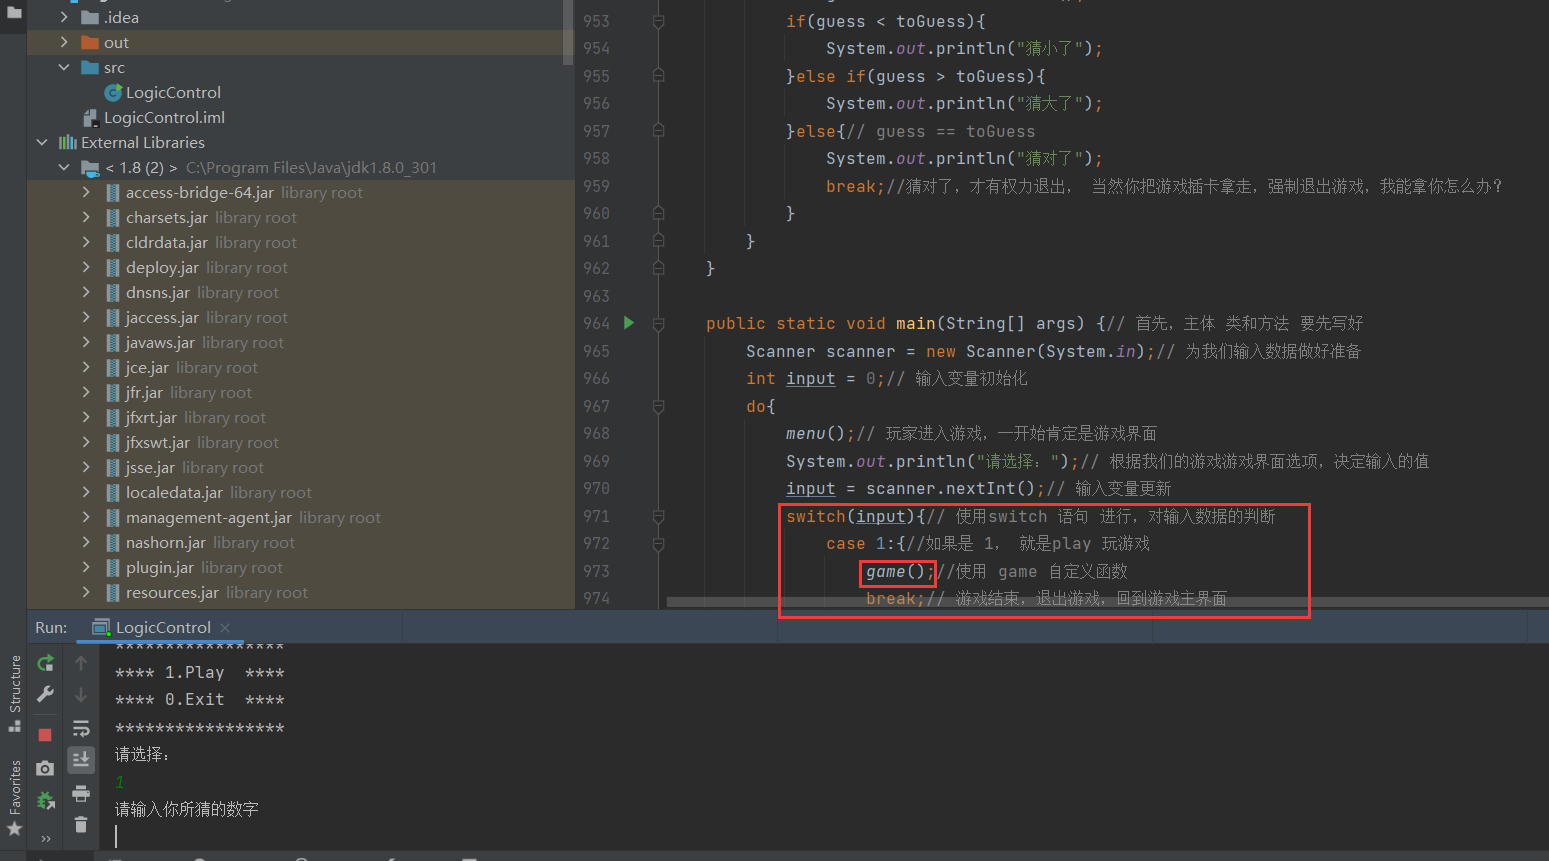The width and height of the screenshot is (1549, 861).
Task: Select cldrdata.jar in library list
Action: pos(167,242)
